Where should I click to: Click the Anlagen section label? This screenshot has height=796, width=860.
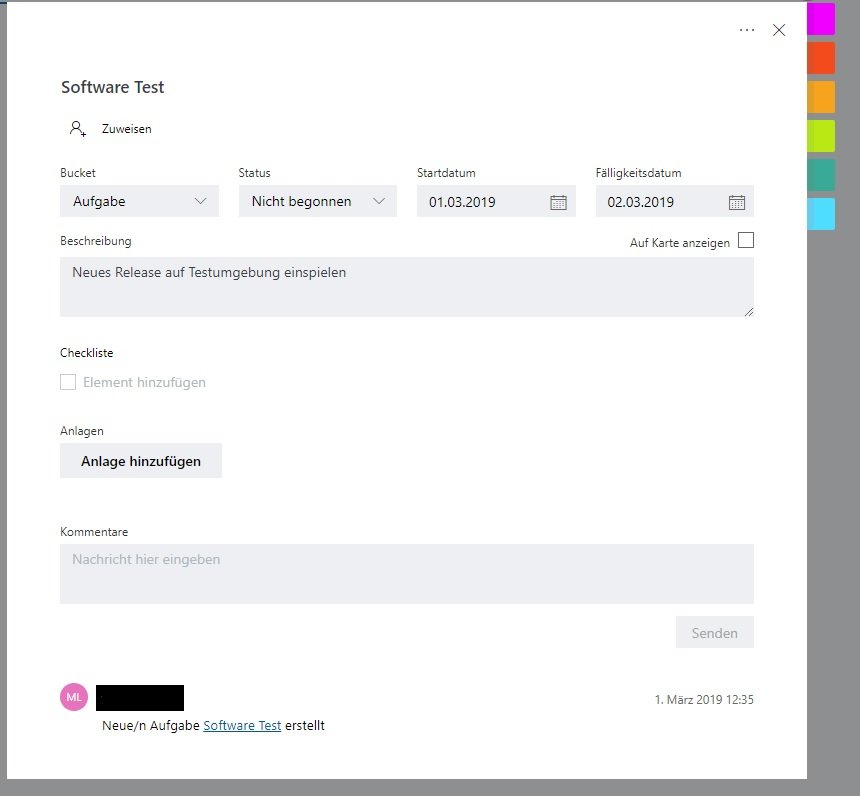coord(82,431)
